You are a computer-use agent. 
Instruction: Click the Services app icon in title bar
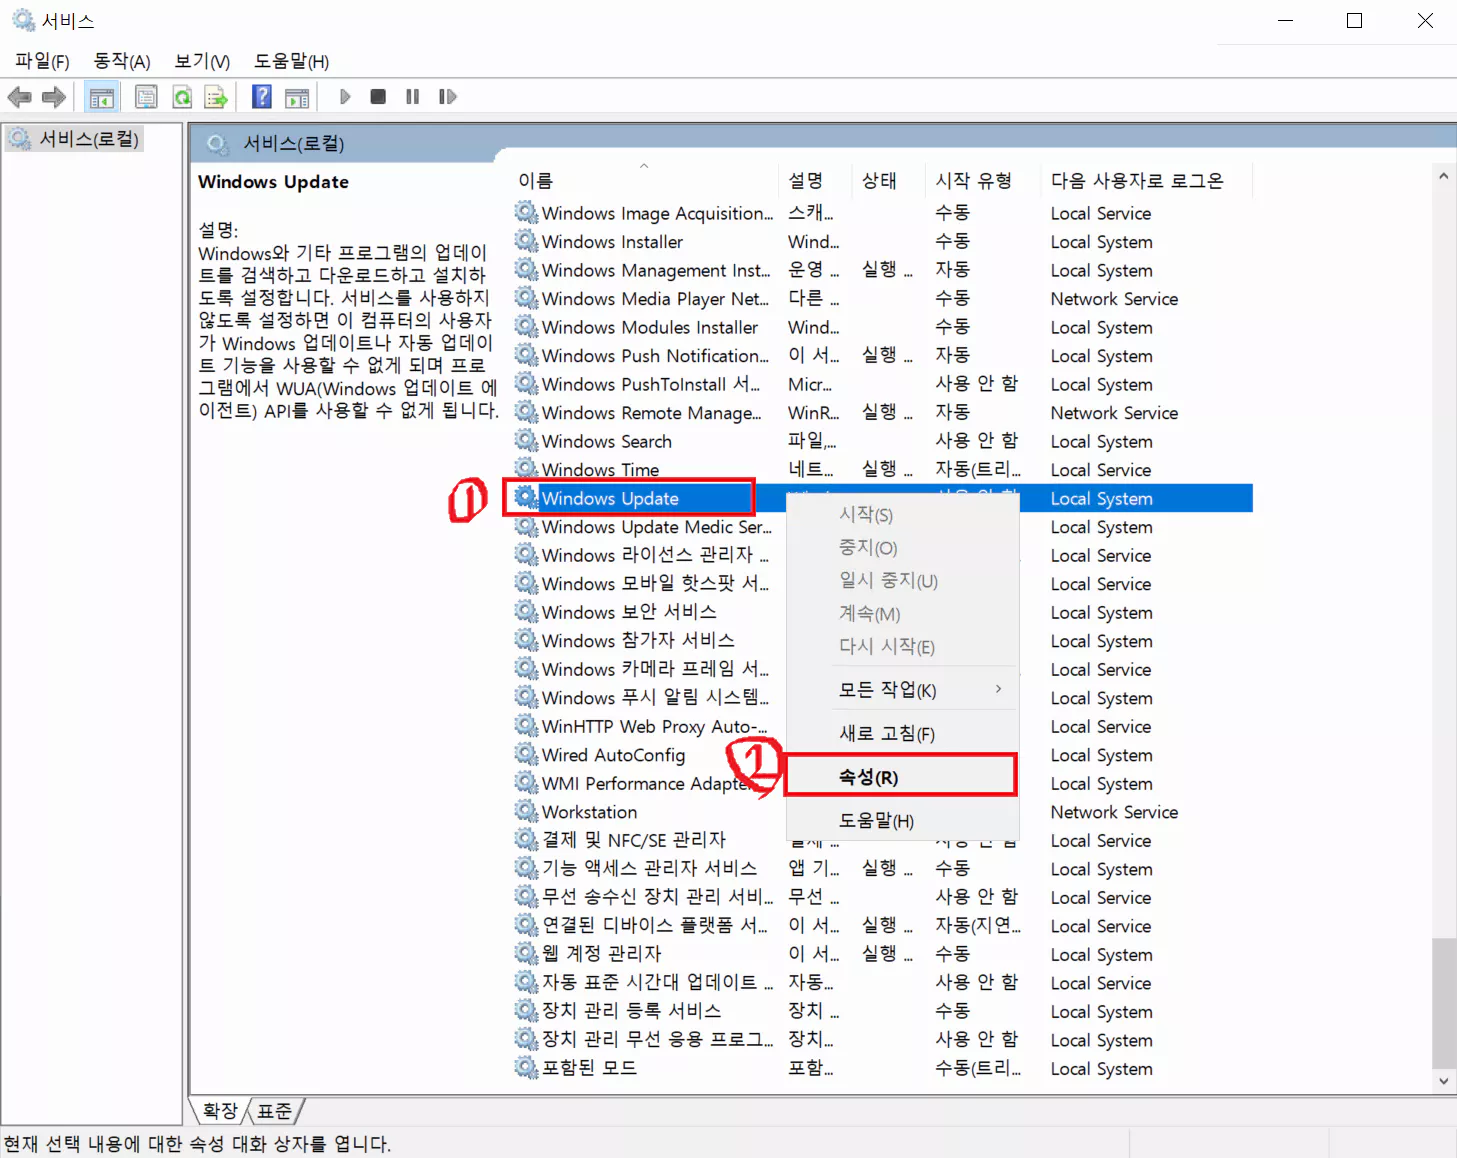[x=23, y=20]
